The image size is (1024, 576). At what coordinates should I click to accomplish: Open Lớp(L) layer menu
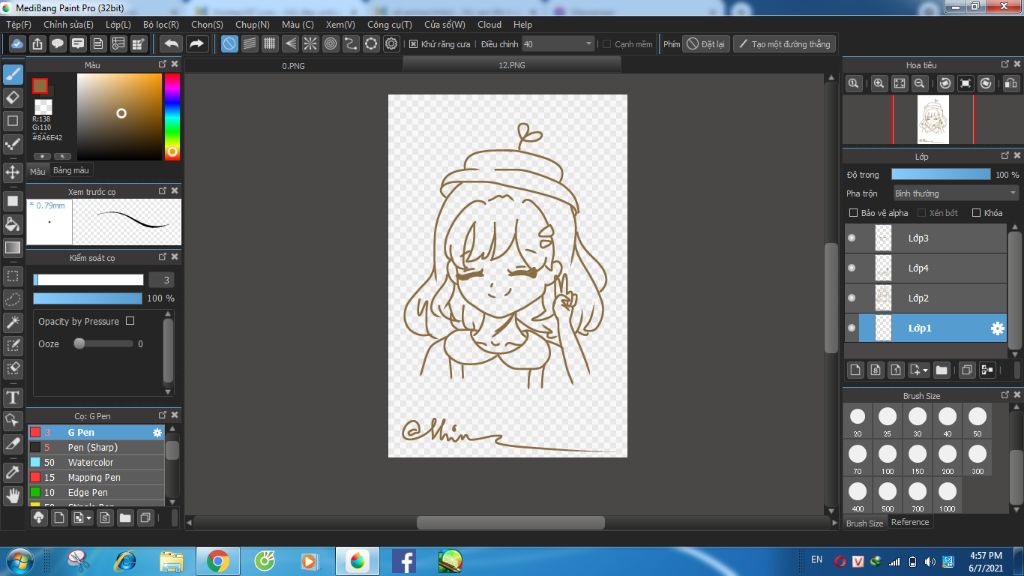coord(118,24)
